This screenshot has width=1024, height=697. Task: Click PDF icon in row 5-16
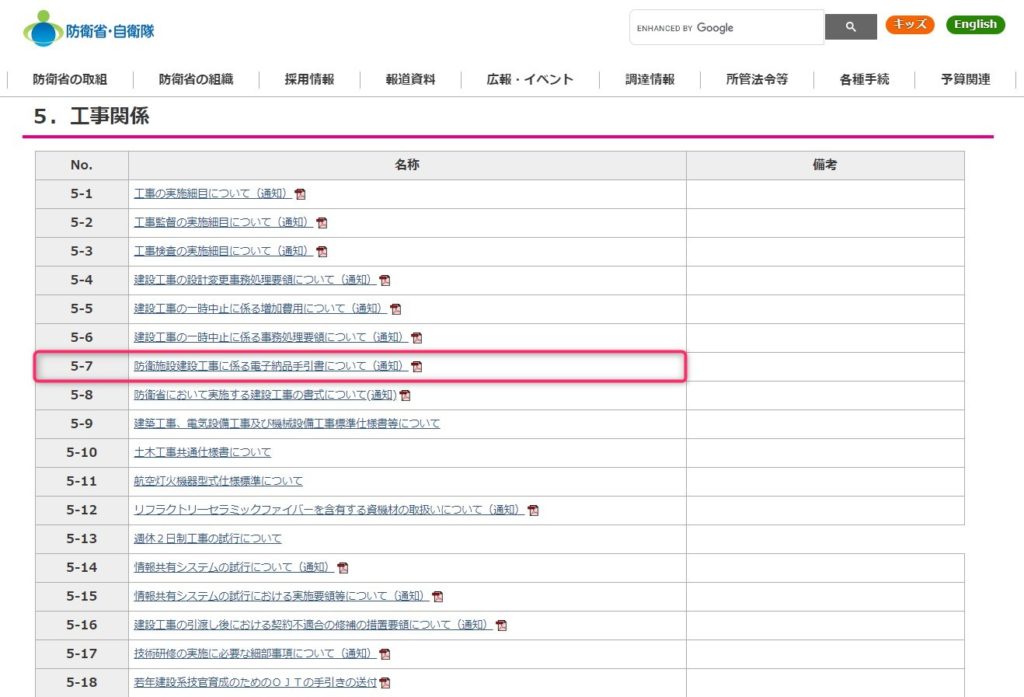(x=501, y=625)
